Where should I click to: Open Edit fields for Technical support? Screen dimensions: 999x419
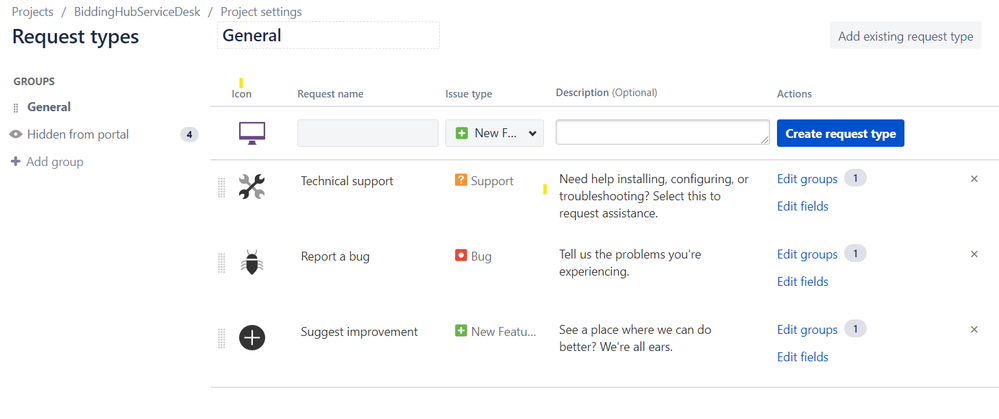tap(803, 206)
